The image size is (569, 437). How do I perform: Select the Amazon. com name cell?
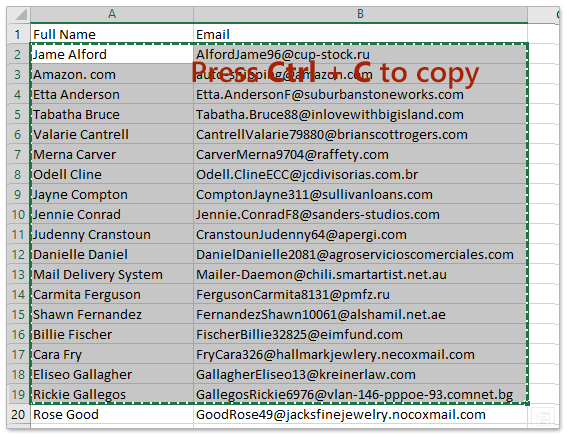click(x=112, y=74)
